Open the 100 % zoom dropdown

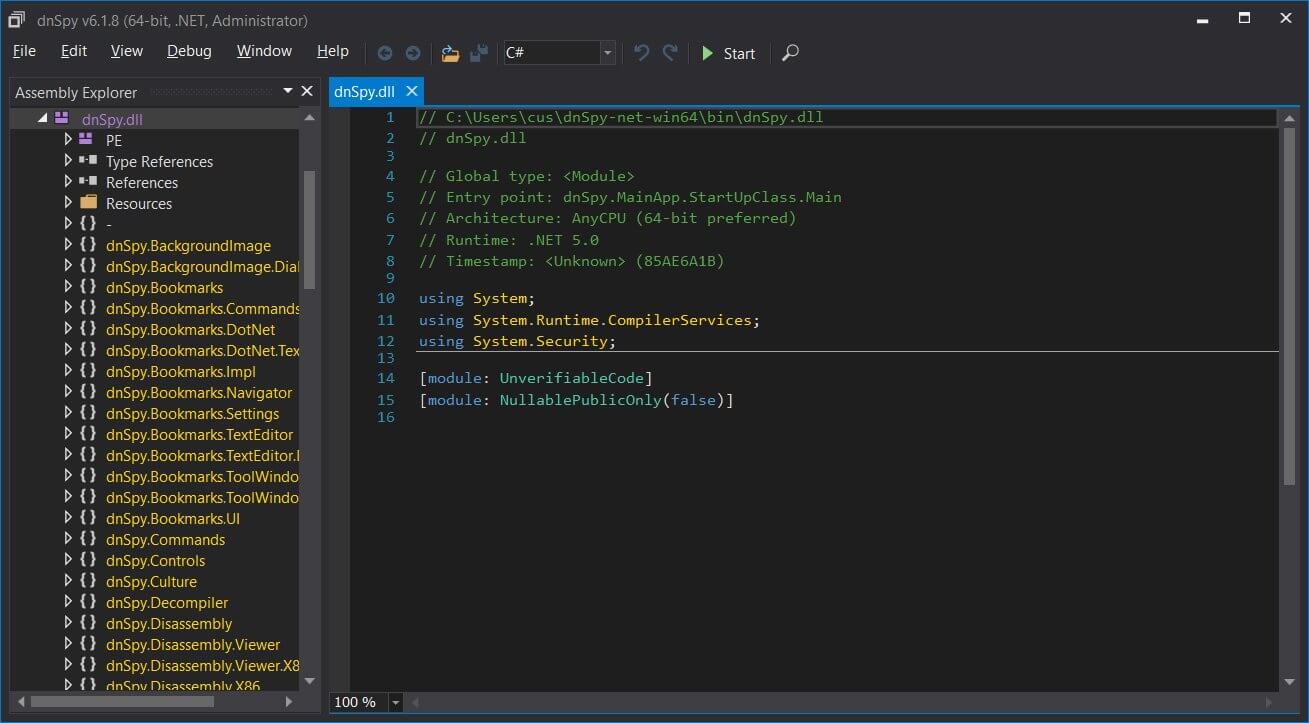[396, 702]
